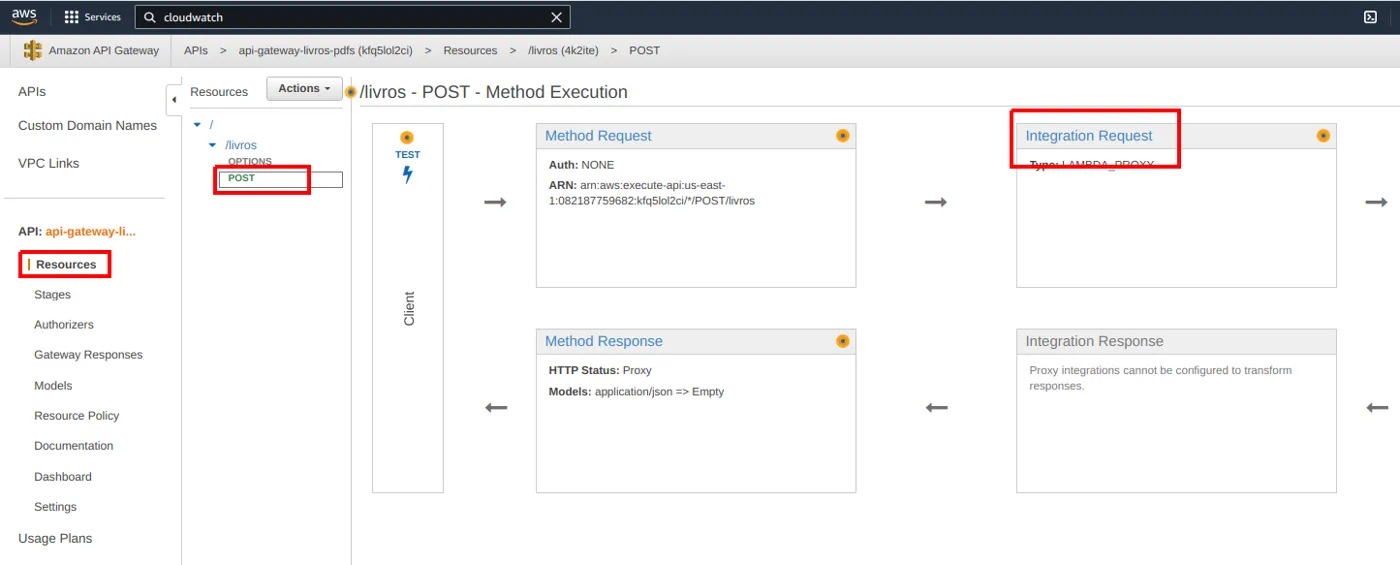Open VPC Links
Image resolution: width=1400 pixels, height=565 pixels.
[x=48, y=163]
